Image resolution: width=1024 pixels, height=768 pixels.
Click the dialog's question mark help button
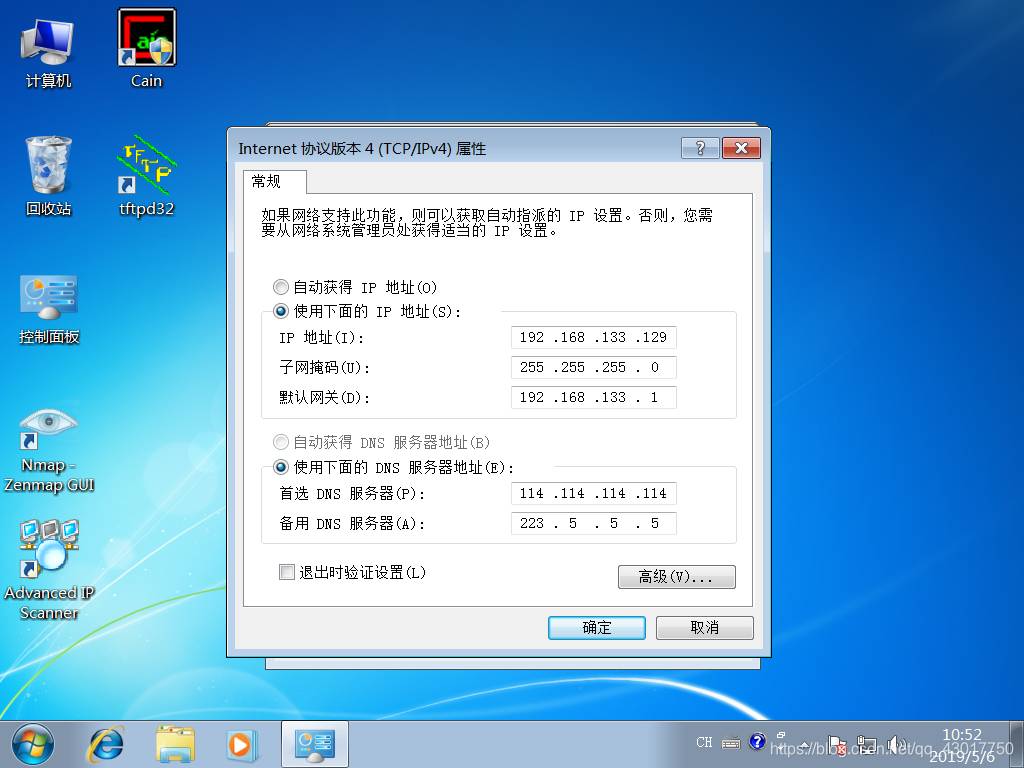(700, 148)
